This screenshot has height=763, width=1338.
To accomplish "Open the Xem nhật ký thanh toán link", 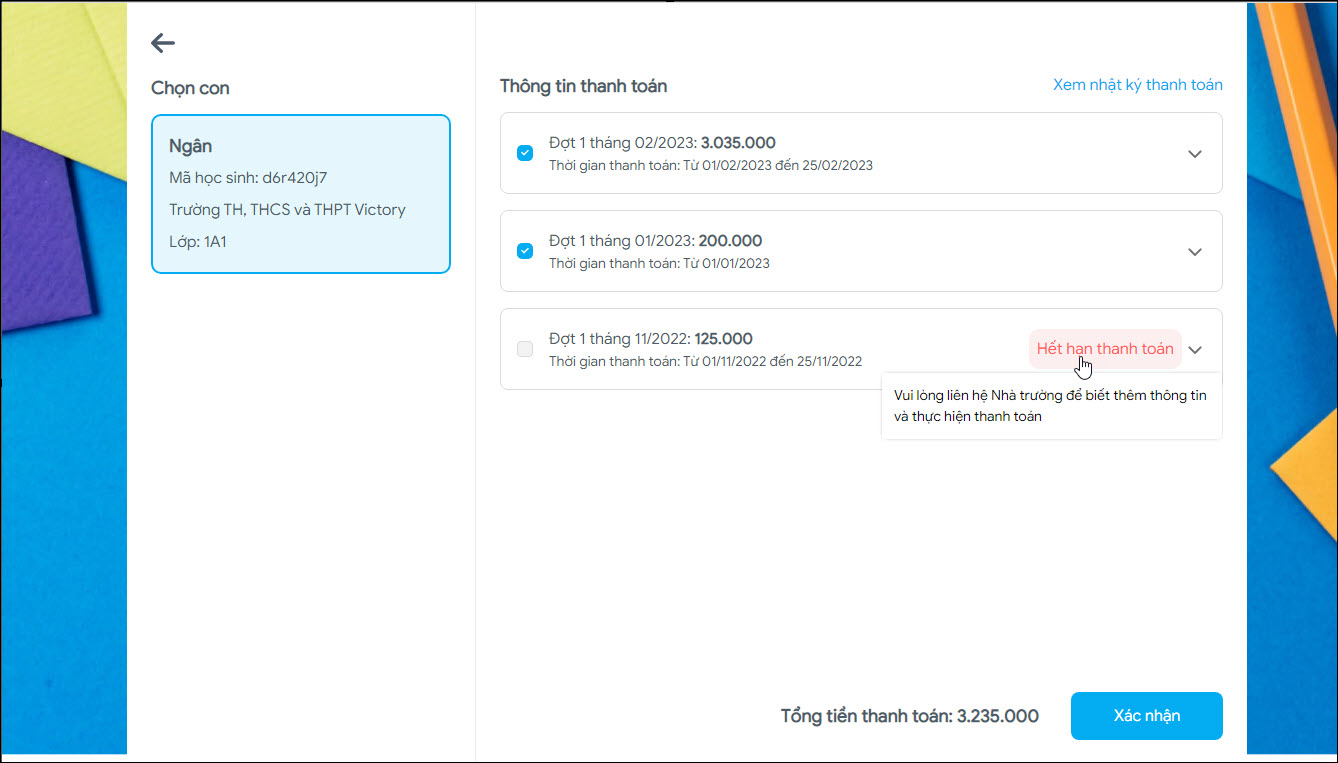I will 1137,85.
